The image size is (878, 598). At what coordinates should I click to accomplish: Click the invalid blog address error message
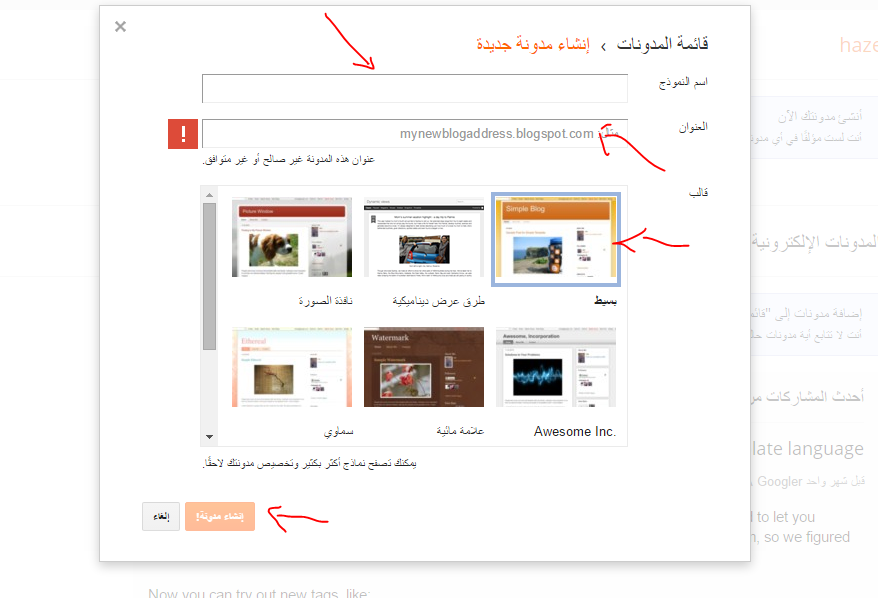click(x=288, y=160)
